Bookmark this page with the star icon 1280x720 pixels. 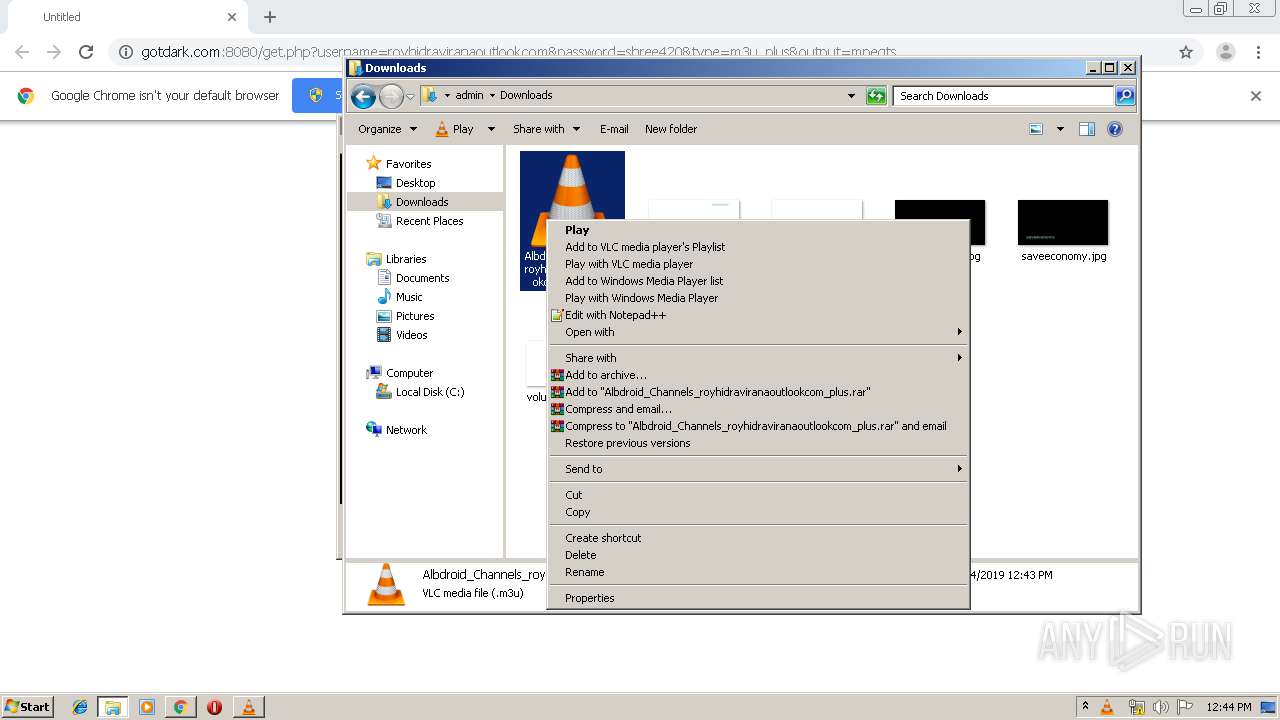(1186, 52)
